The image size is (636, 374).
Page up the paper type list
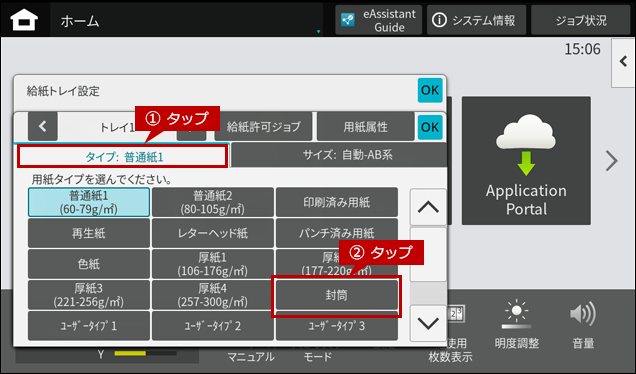click(x=428, y=207)
